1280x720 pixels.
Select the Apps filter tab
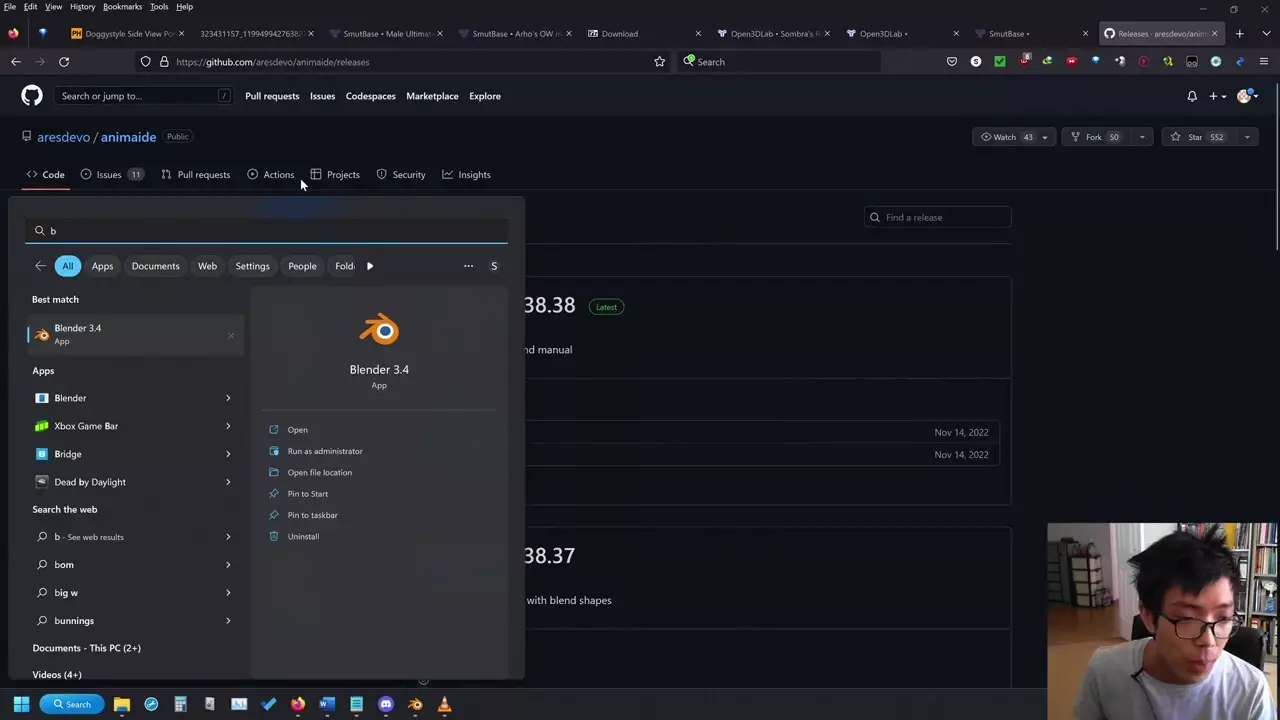pyautogui.click(x=102, y=266)
